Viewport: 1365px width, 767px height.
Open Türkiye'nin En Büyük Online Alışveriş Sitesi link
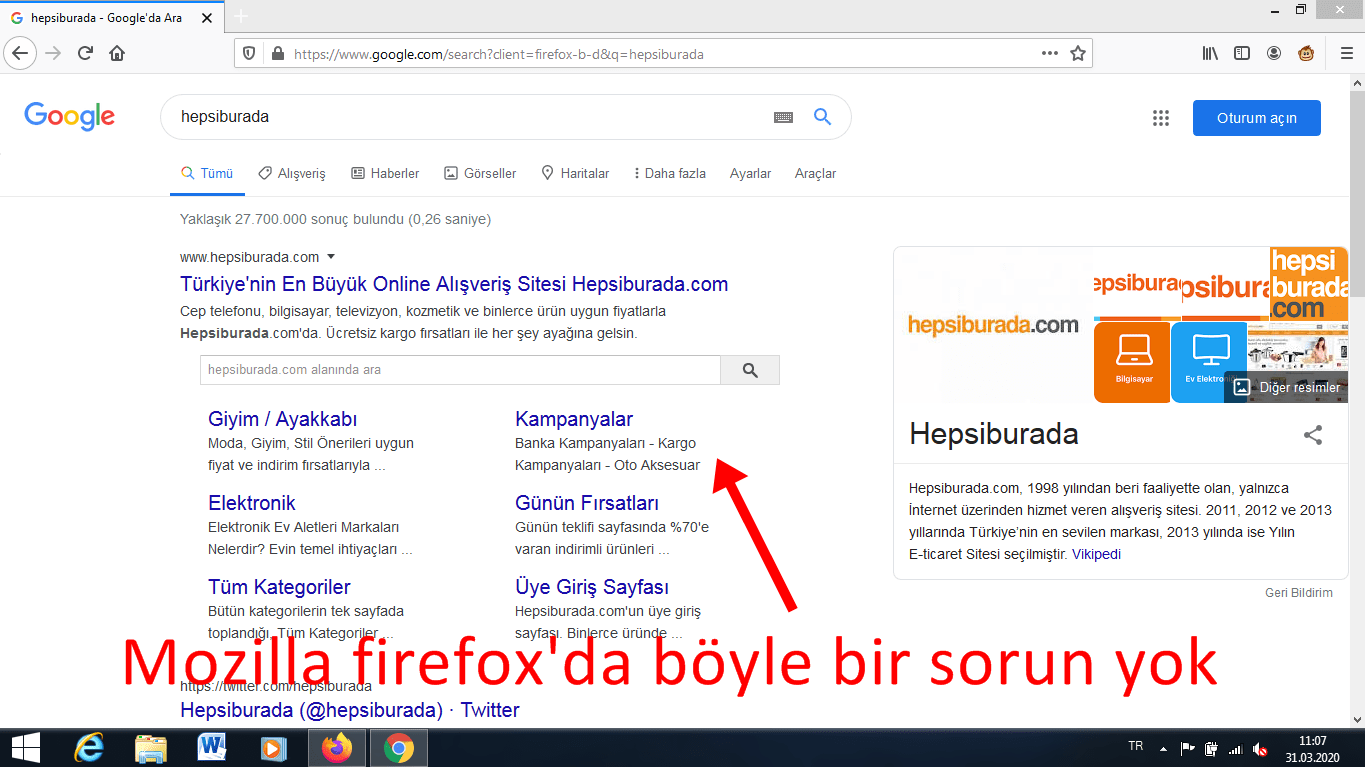click(x=454, y=284)
